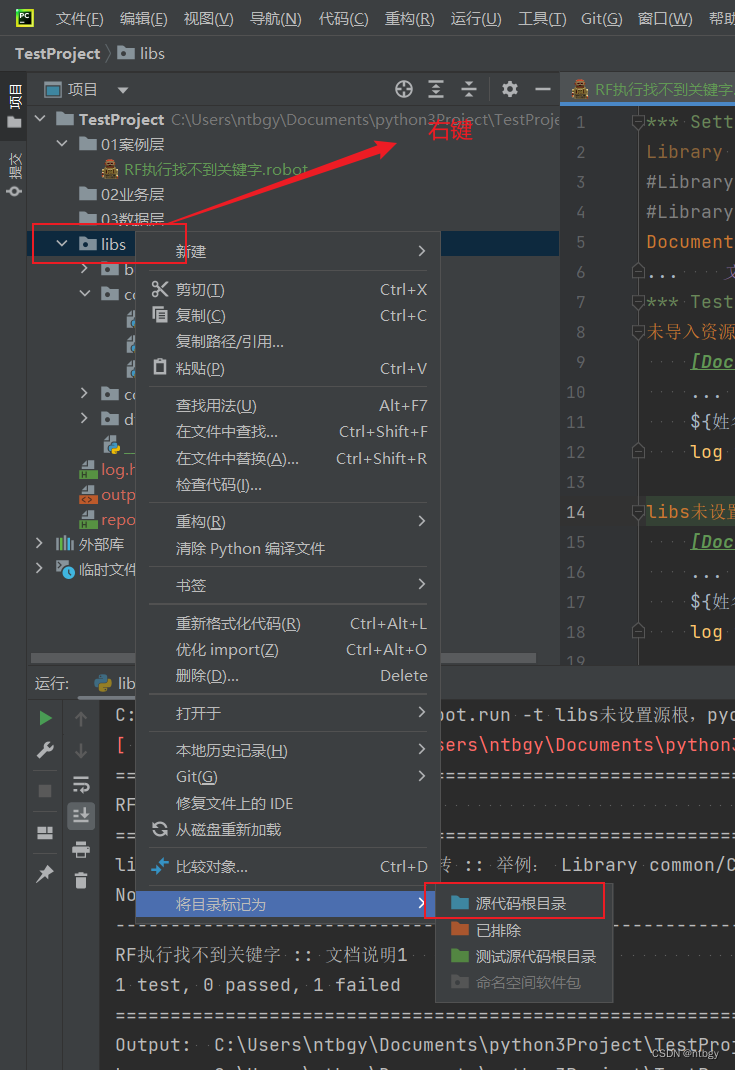Select the RF执行找不到关键字.robot file in tree
This screenshot has height=1070, width=735.
215,169
